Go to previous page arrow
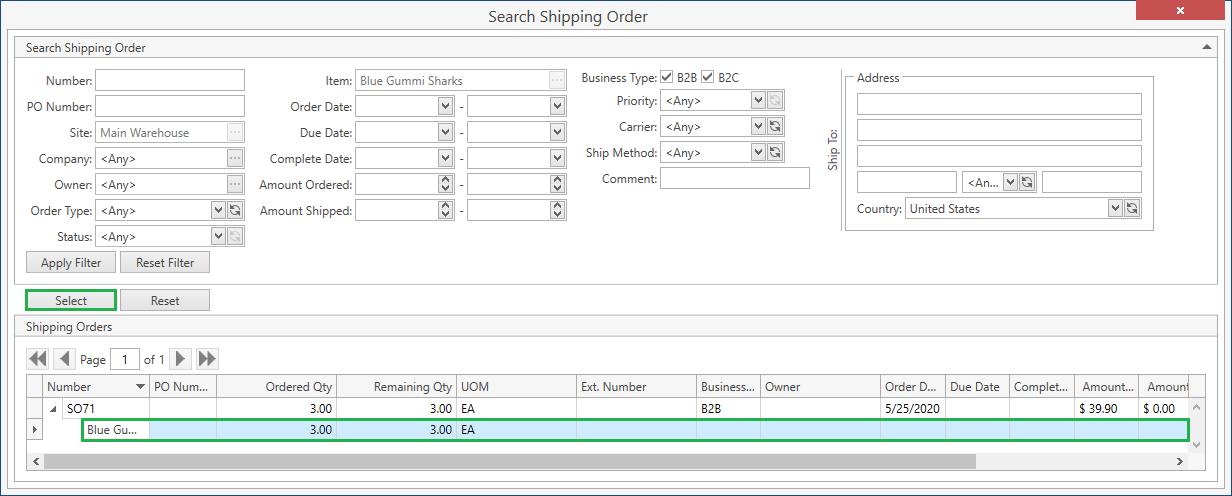Screen dimensions: 1232x496 (x=65, y=359)
